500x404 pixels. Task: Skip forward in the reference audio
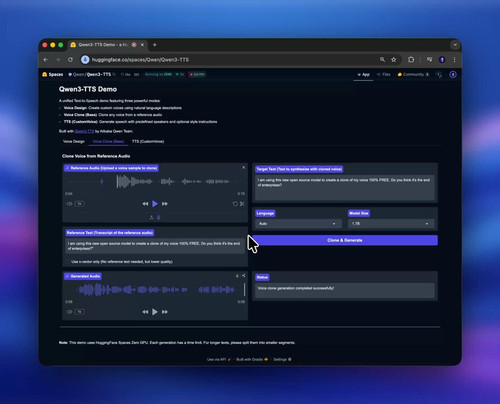pos(165,204)
